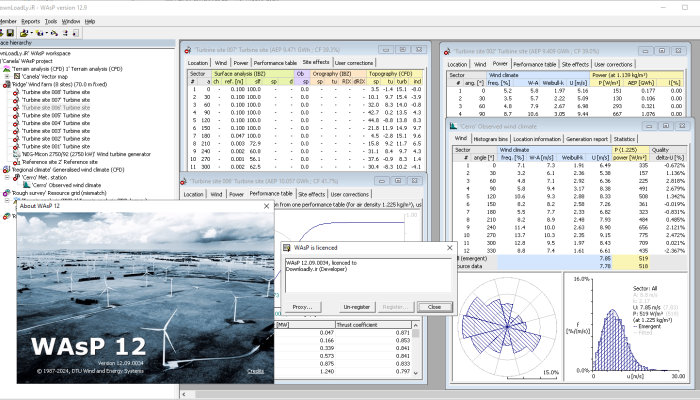Click the Turbine site 002 window title icon
700x400 pixels.
447,51
